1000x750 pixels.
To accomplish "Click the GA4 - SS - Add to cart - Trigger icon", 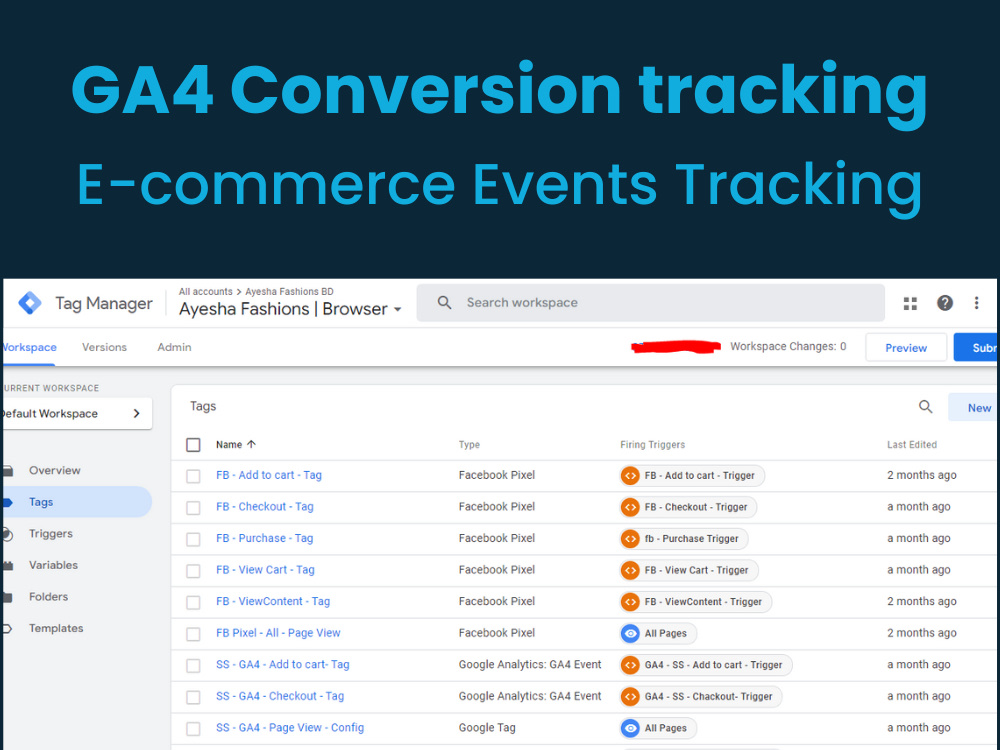I will (x=630, y=665).
